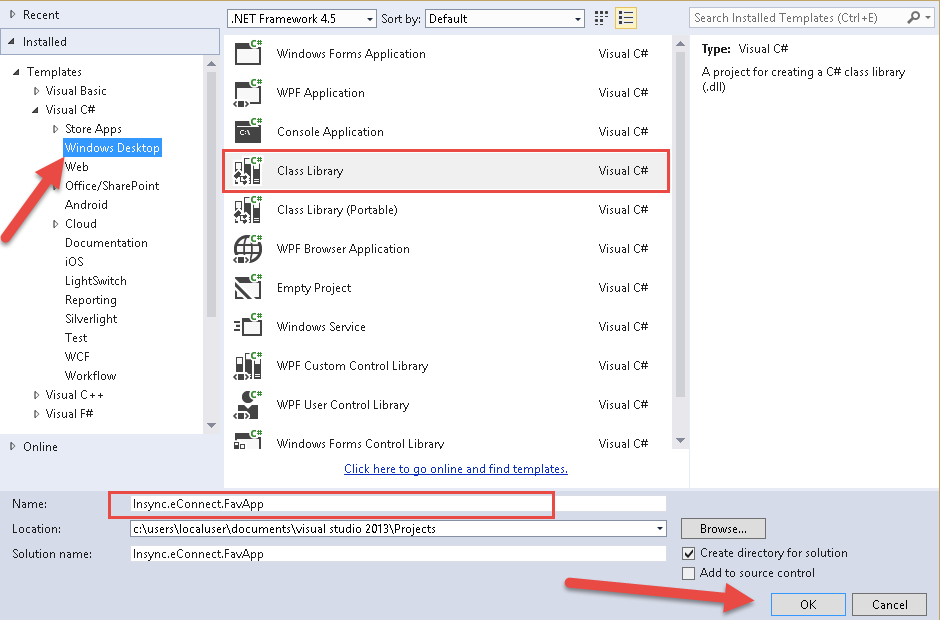Select Web under Visual C# templates
Image resolution: width=940 pixels, height=620 pixels.
click(x=77, y=167)
